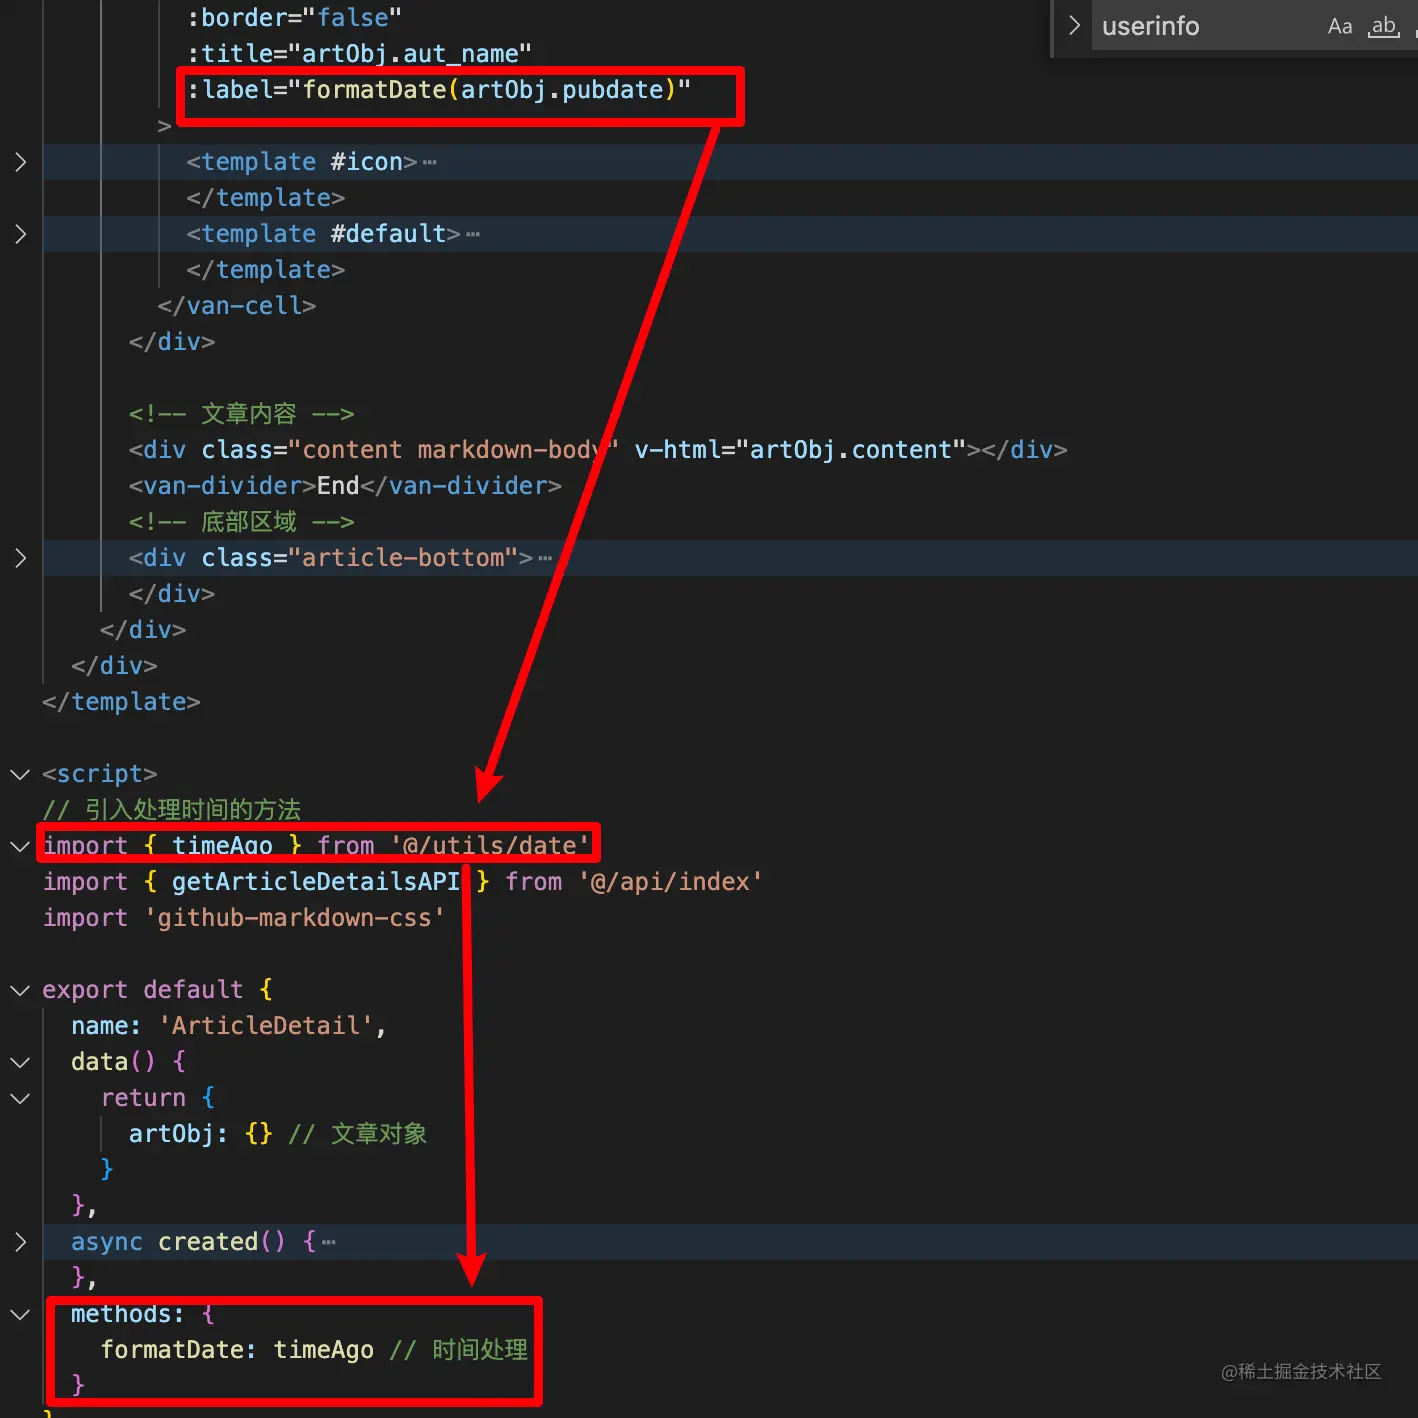1418x1418 pixels.
Task: Collapse the export default block
Action: click(20, 990)
